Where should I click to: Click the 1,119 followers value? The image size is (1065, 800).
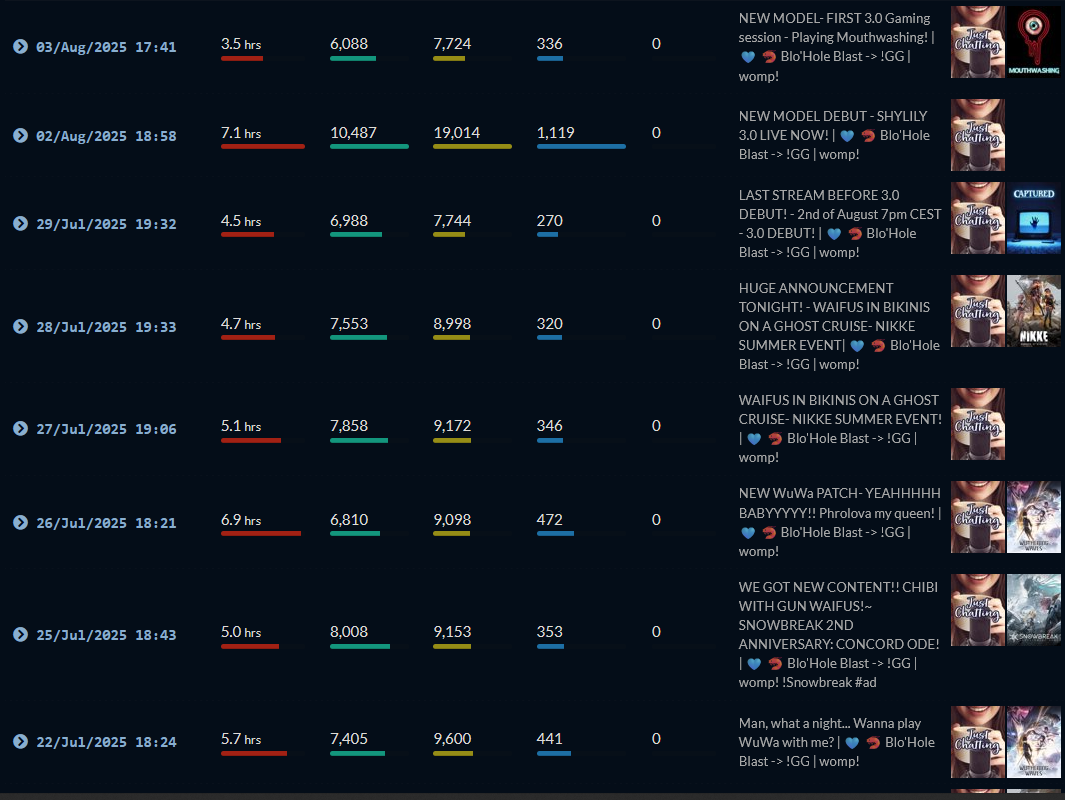[556, 133]
